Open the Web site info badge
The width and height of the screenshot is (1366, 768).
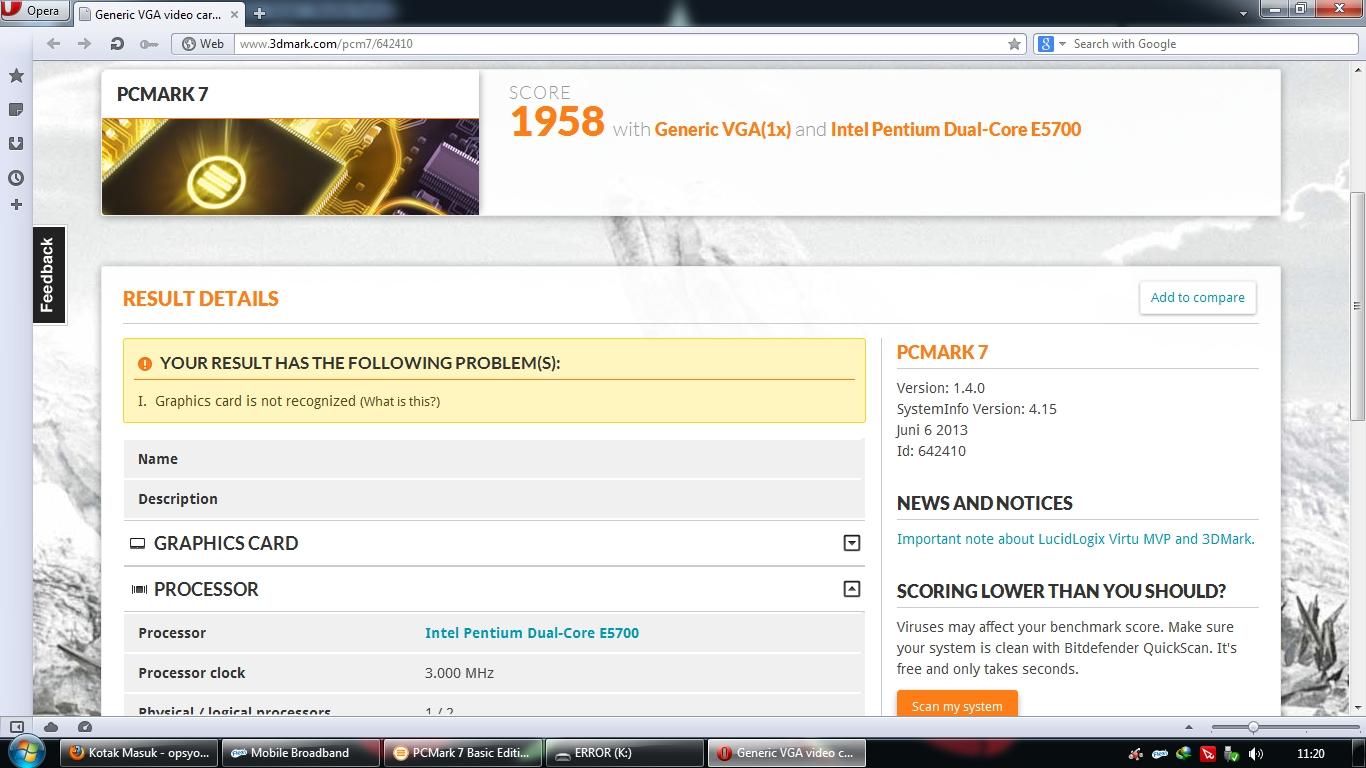202,44
